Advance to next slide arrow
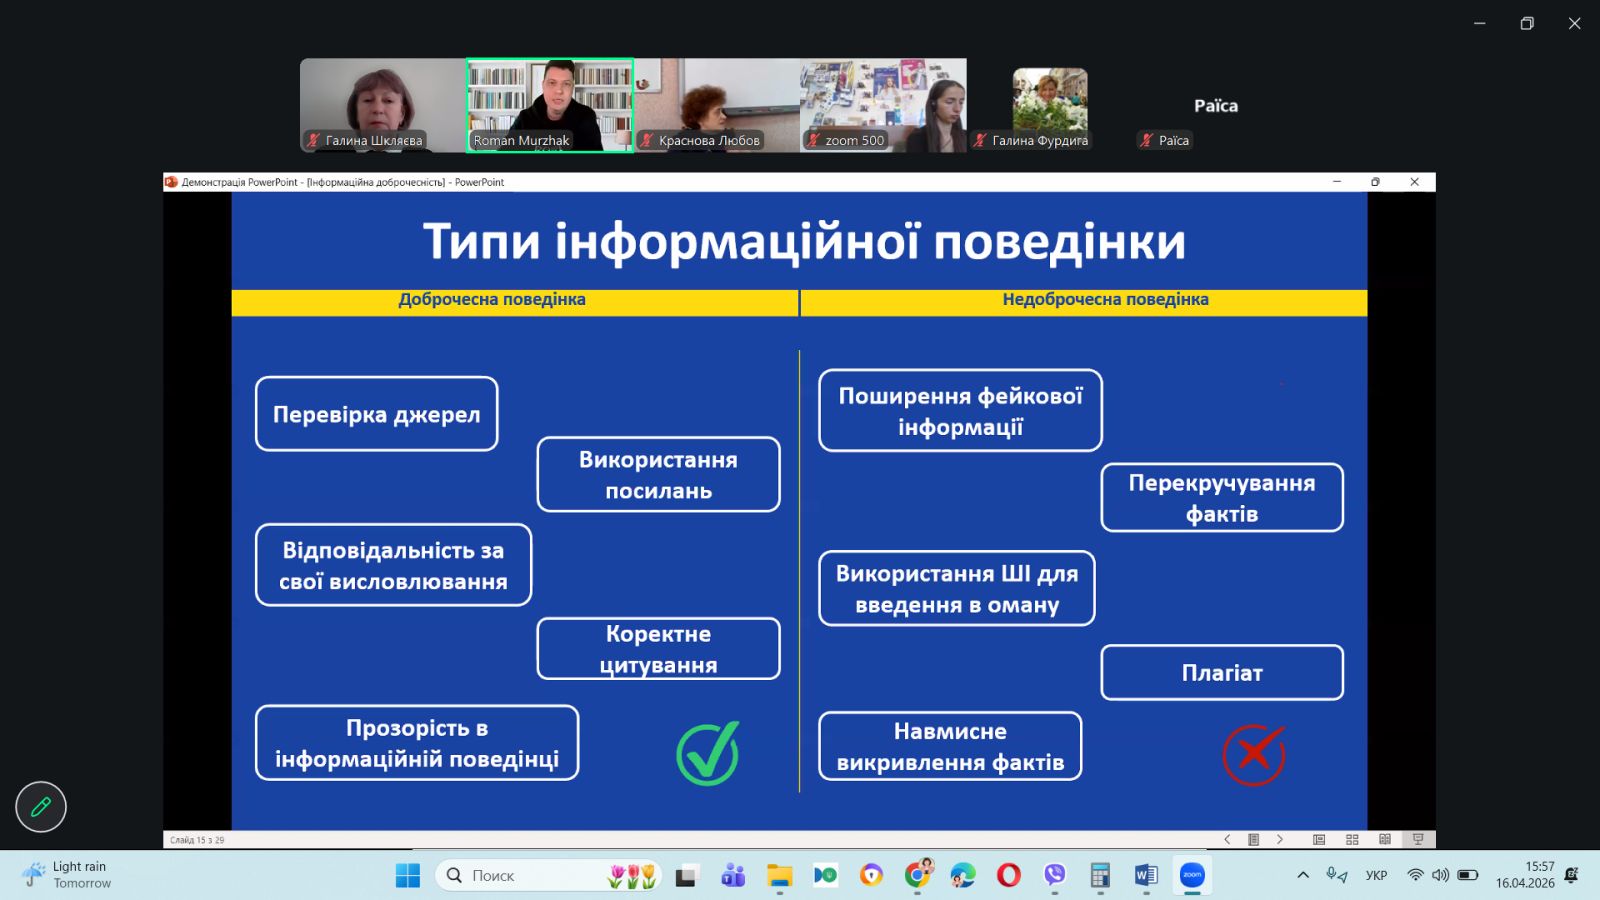This screenshot has width=1600, height=900. [x=1280, y=840]
